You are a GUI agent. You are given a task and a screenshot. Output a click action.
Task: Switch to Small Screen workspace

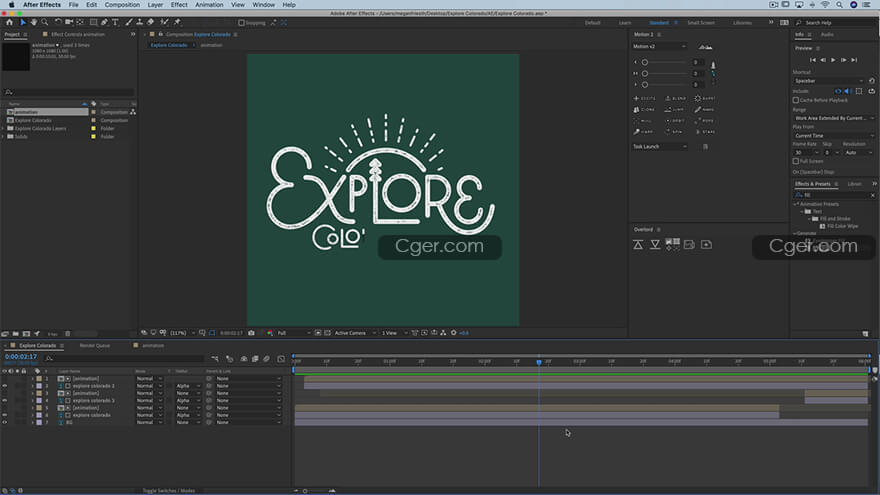701,23
